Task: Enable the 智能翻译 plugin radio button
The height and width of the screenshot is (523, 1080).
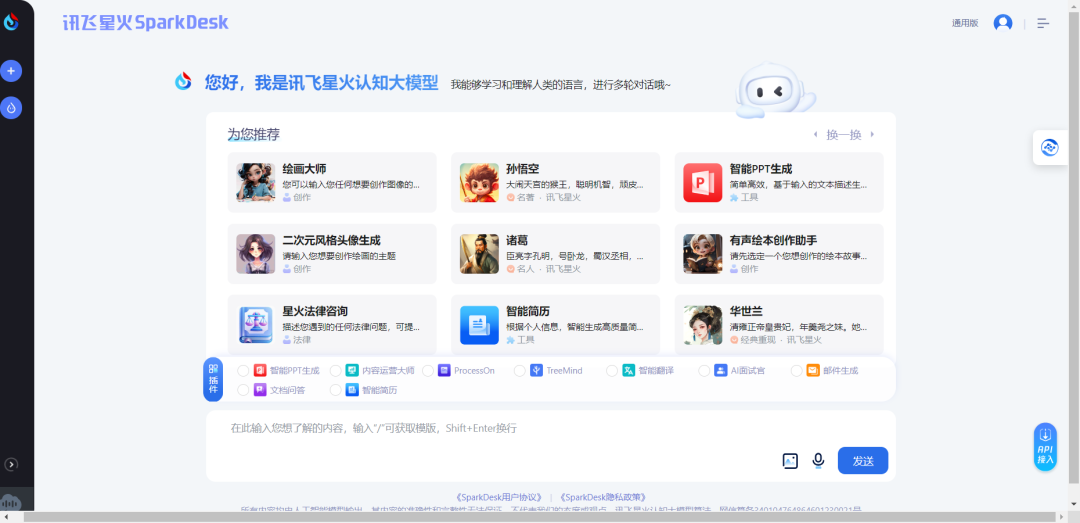Action: tap(612, 371)
